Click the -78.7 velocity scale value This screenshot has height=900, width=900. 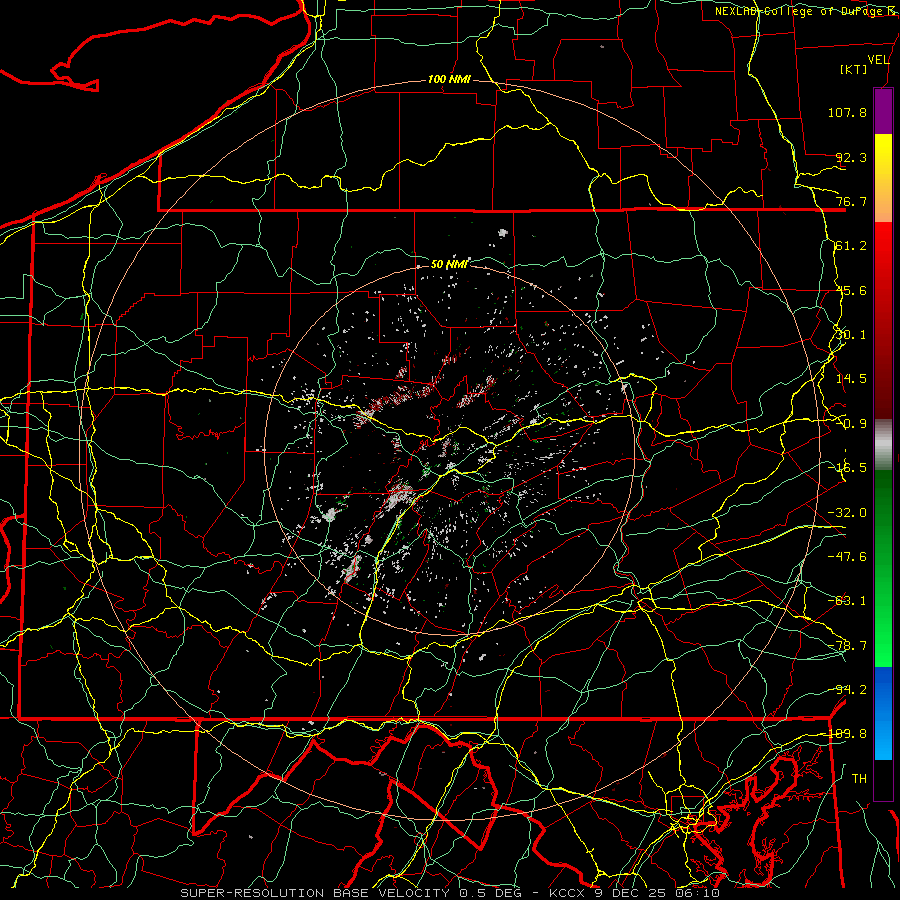[847, 646]
